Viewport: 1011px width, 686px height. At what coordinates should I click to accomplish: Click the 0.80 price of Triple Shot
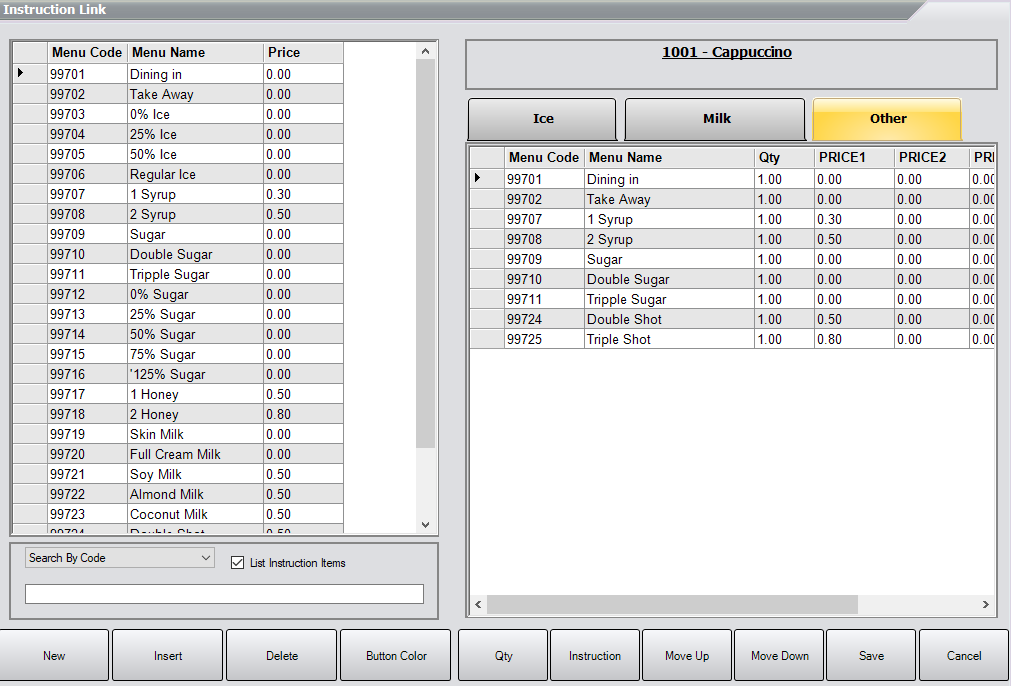(x=854, y=339)
